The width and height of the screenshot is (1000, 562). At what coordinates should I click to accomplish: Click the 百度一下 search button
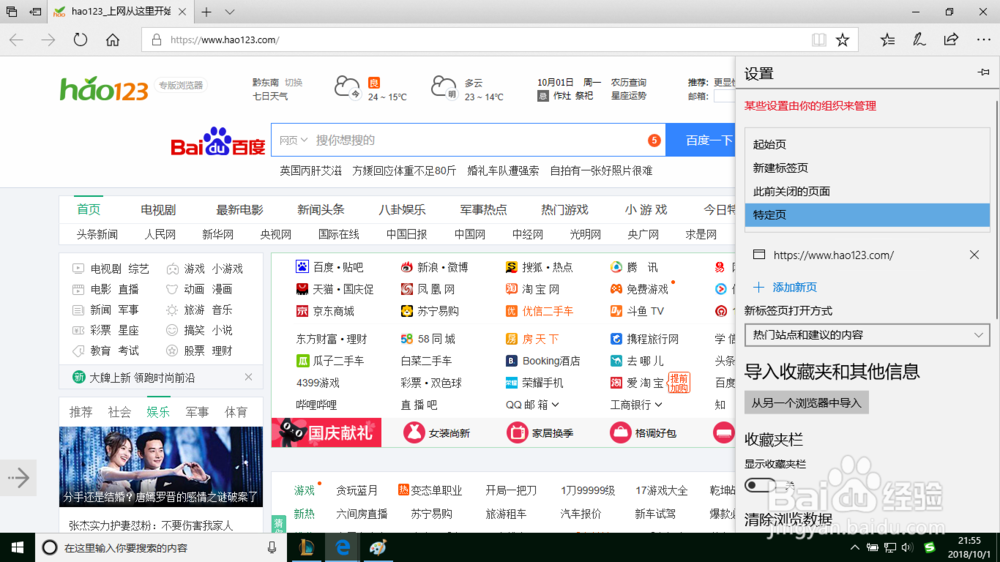point(701,140)
